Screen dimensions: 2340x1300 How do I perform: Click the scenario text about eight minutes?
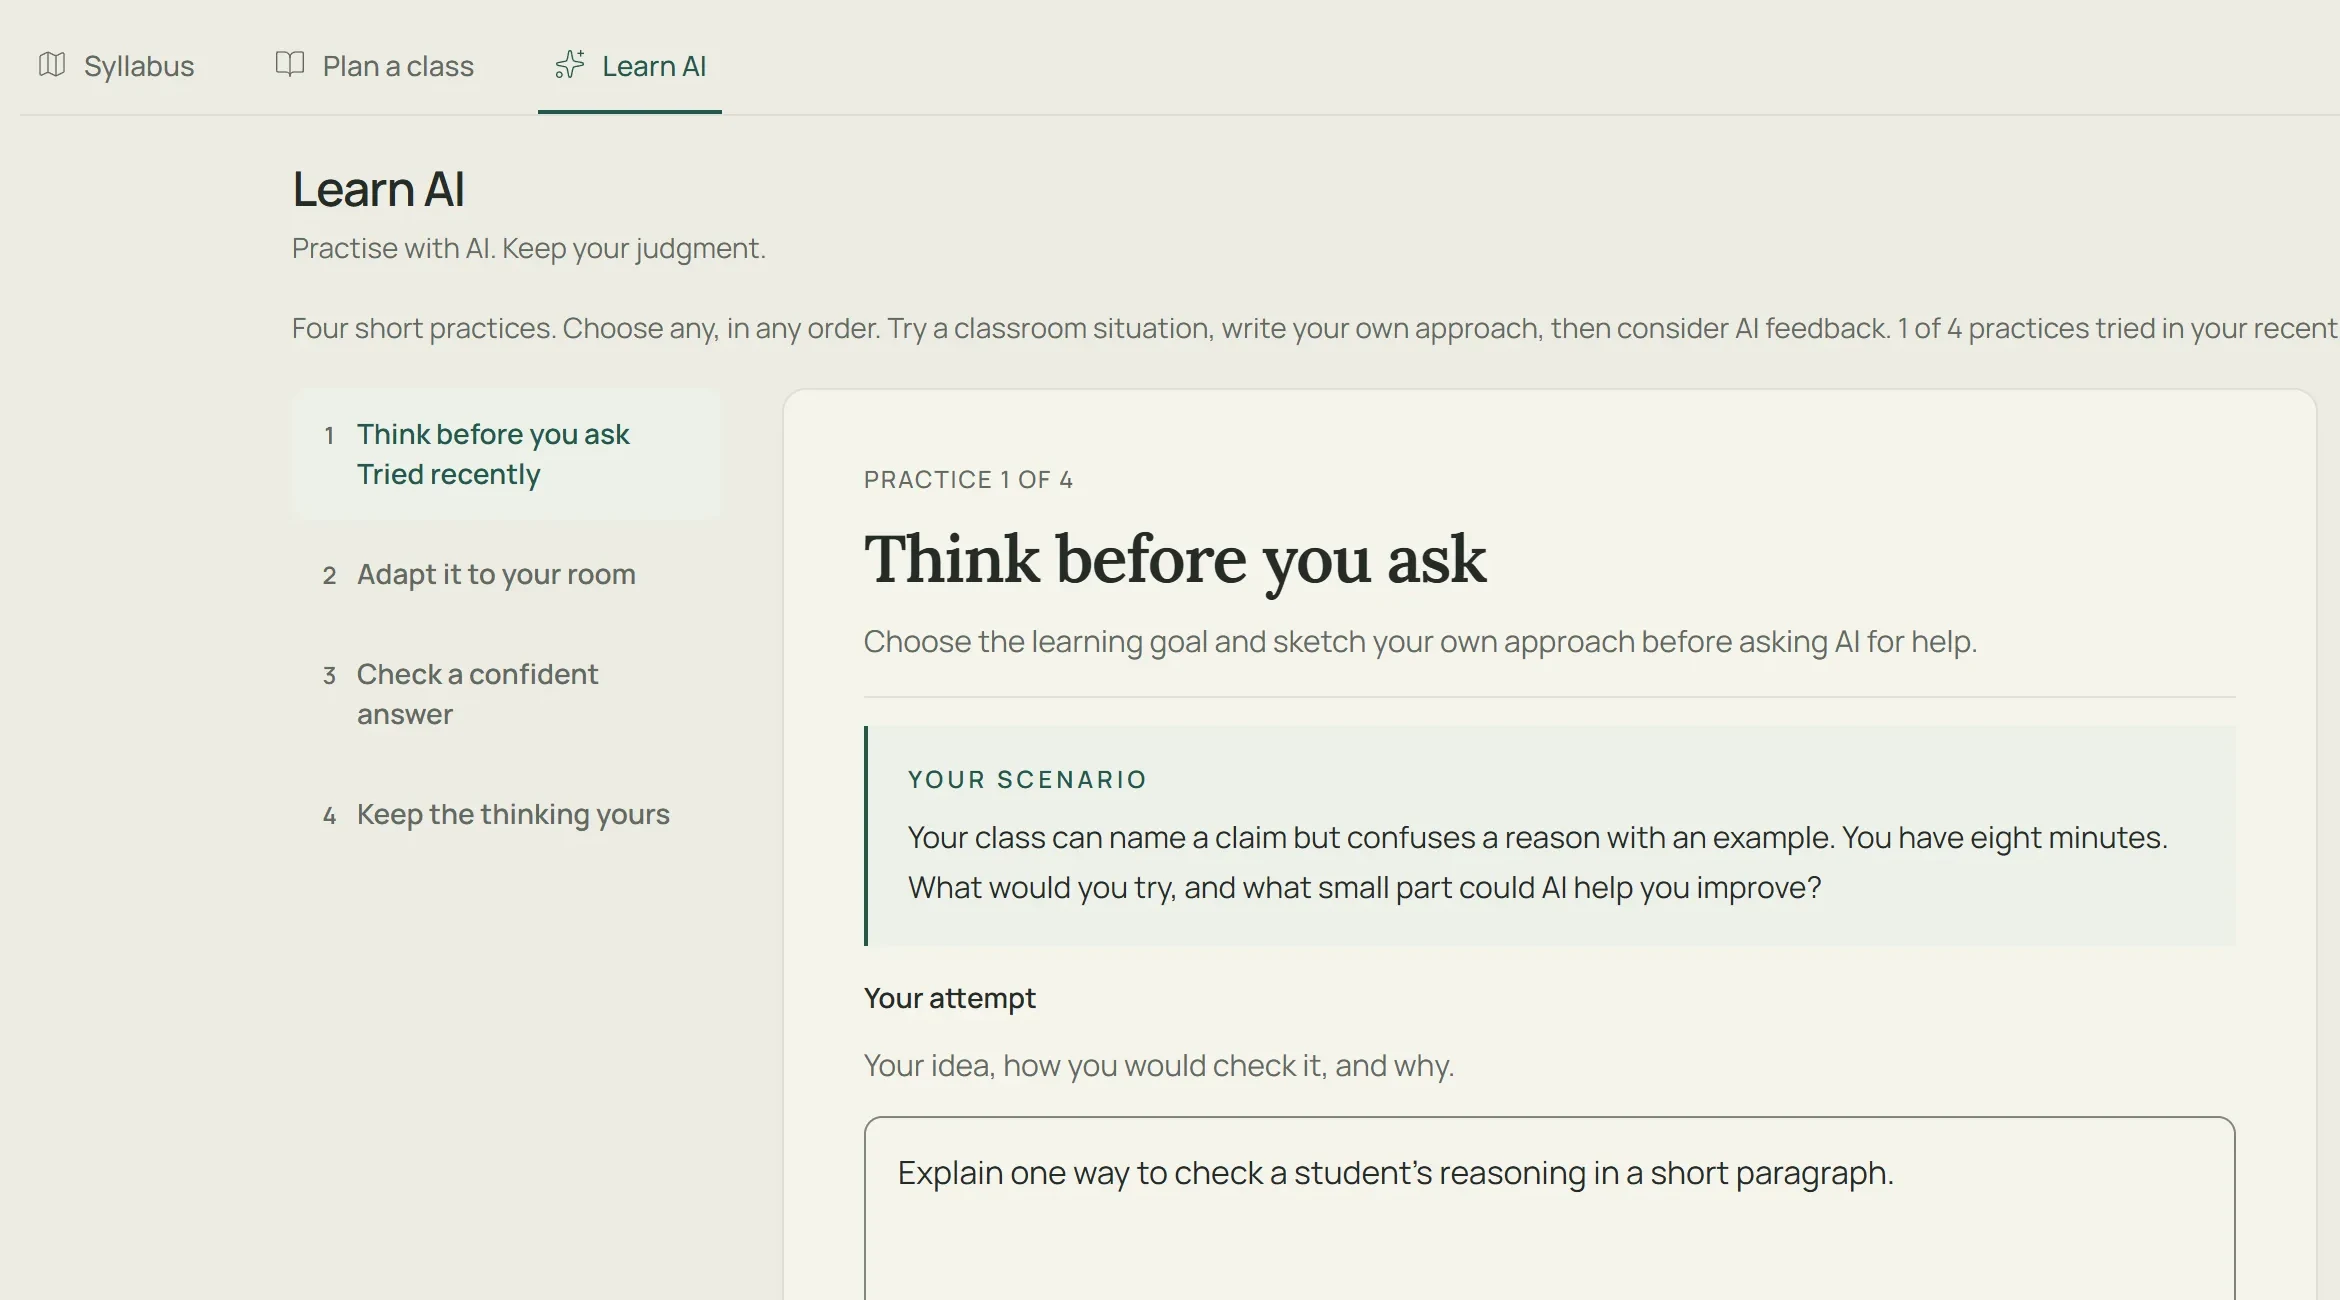coord(1538,862)
